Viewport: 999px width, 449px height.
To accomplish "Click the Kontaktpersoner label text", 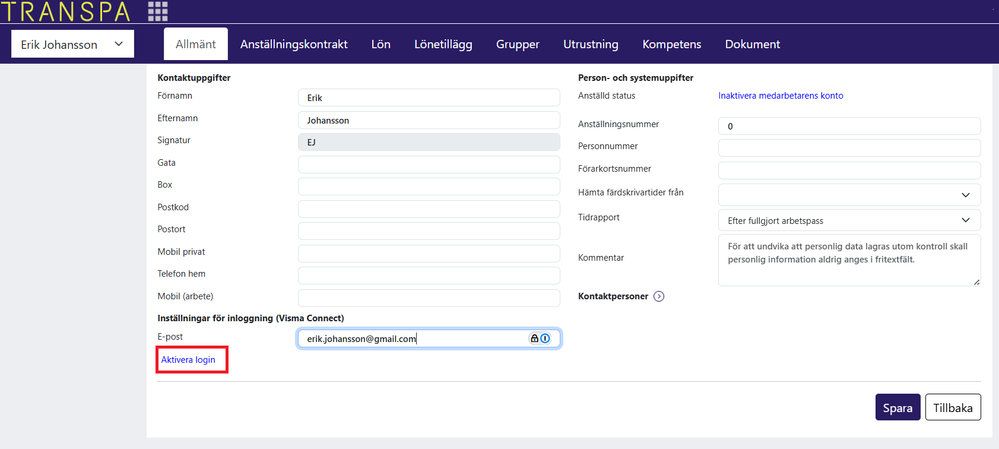I will point(613,296).
